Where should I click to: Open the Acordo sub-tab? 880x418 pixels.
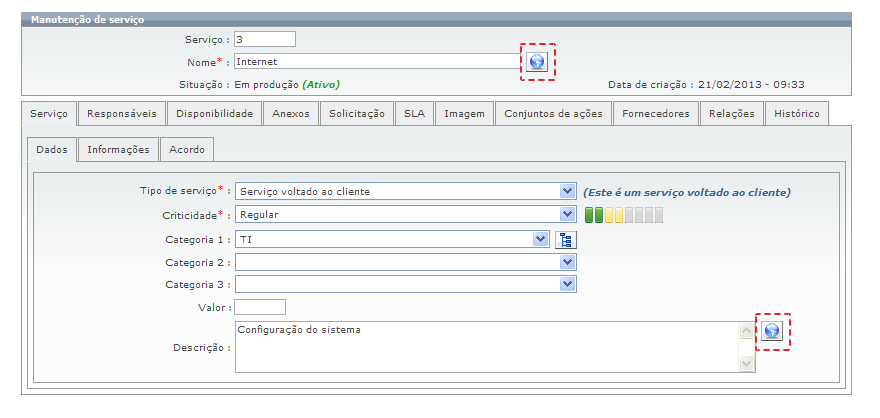pos(187,150)
